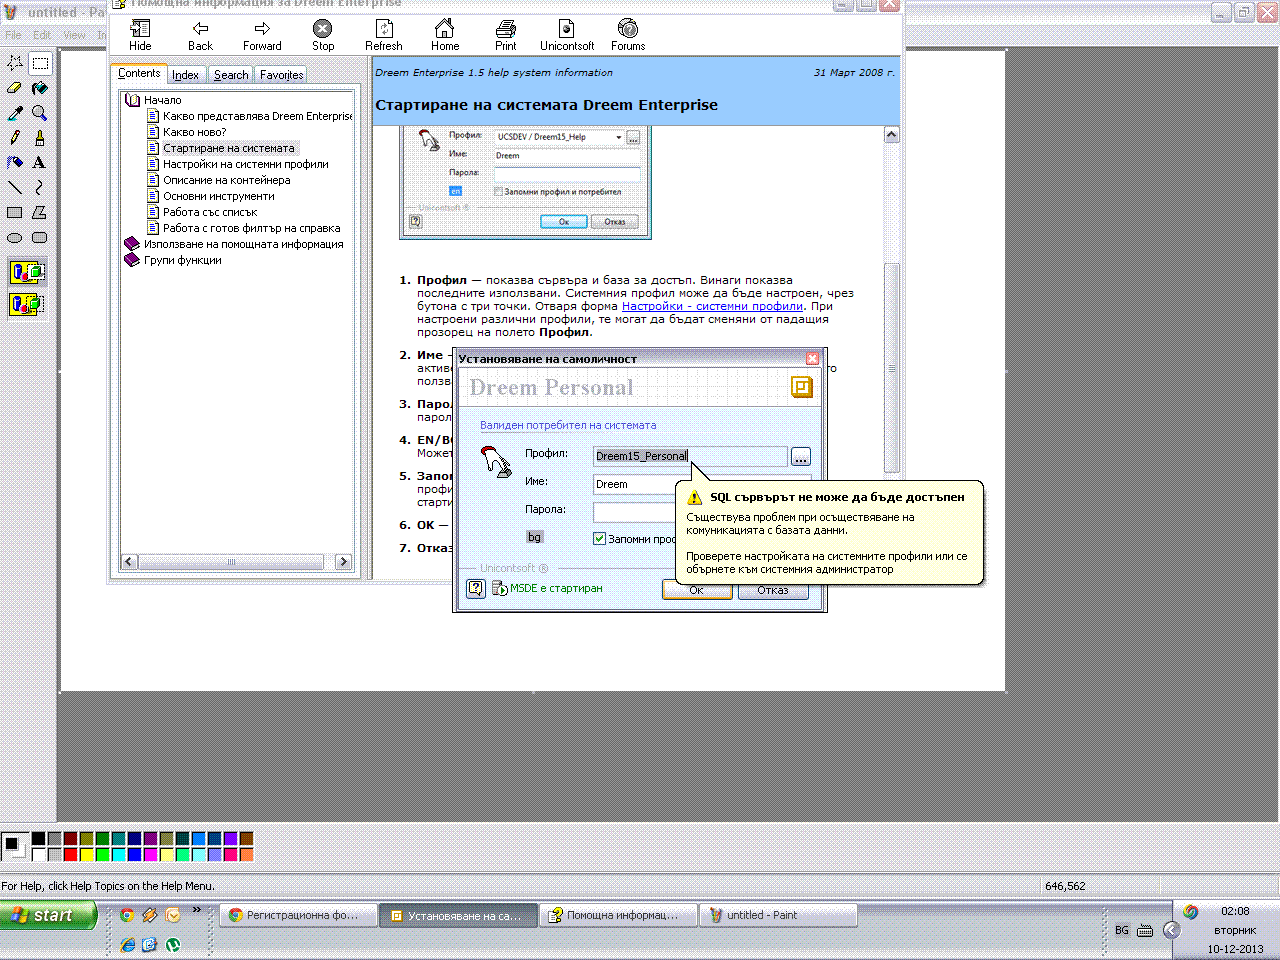Open Home in the help toolbar

445,35
